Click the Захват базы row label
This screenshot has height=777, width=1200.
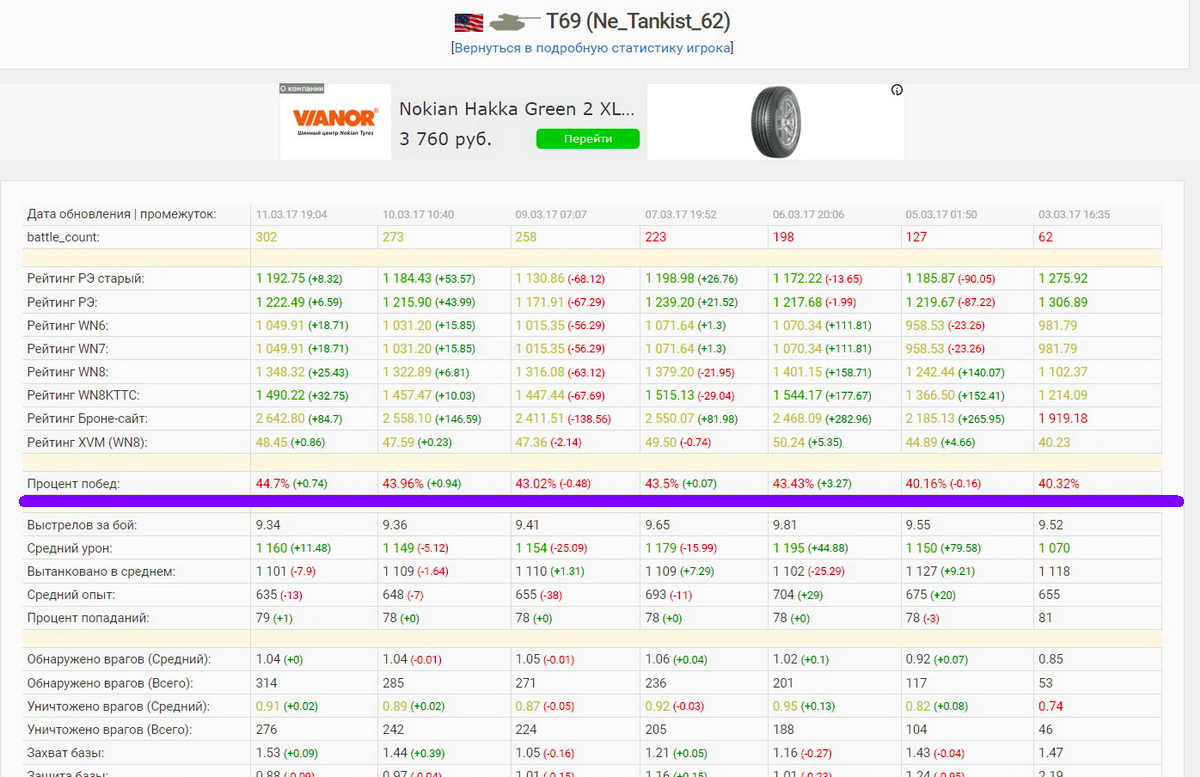66,753
